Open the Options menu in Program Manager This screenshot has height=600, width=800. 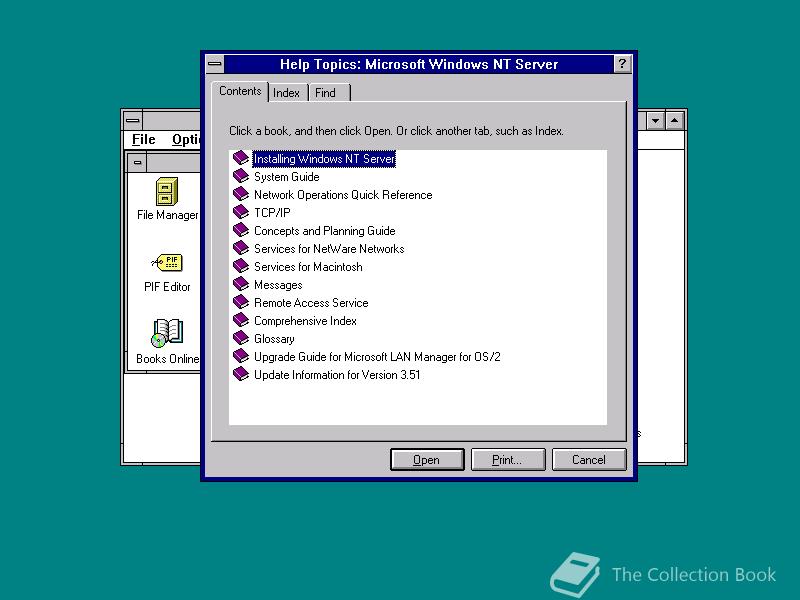[x=187, y=139]
